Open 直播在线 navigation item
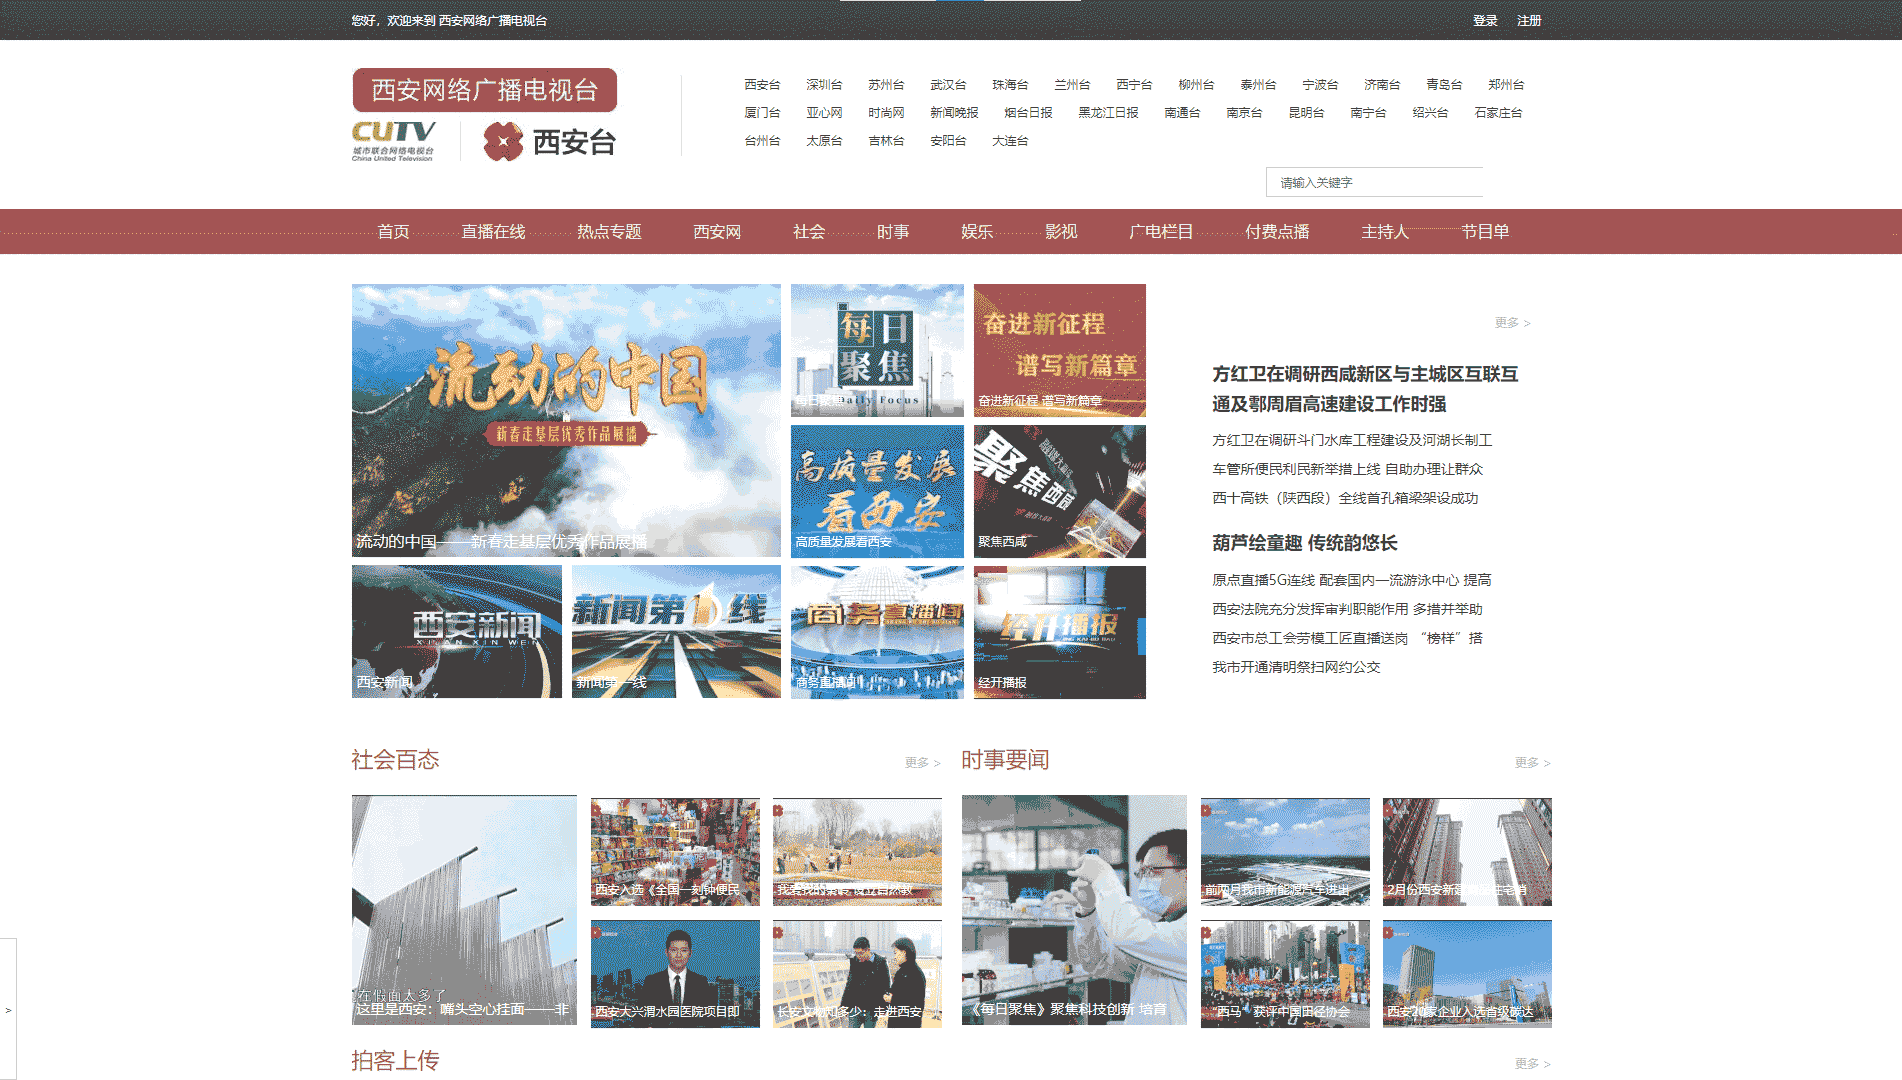The width and height of the screenshot is (1902, 1080). (x=493, y=232)
